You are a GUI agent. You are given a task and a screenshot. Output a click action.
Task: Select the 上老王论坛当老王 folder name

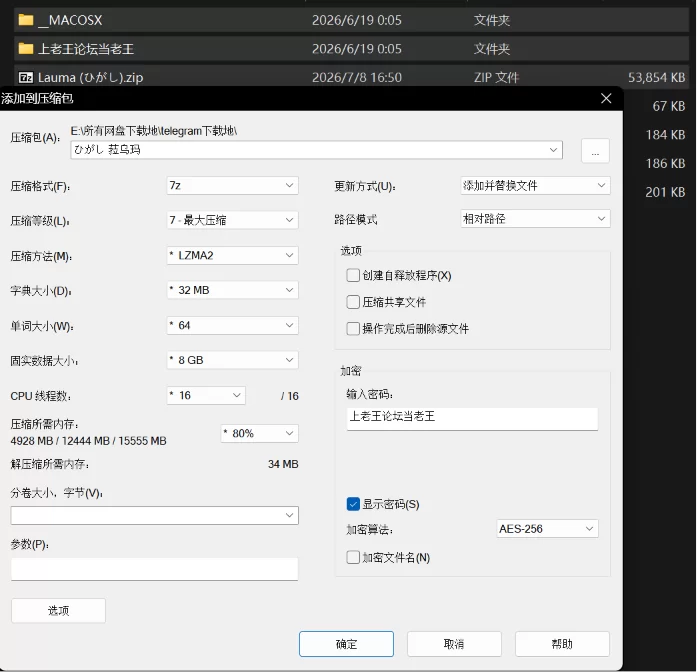(86, 48)
